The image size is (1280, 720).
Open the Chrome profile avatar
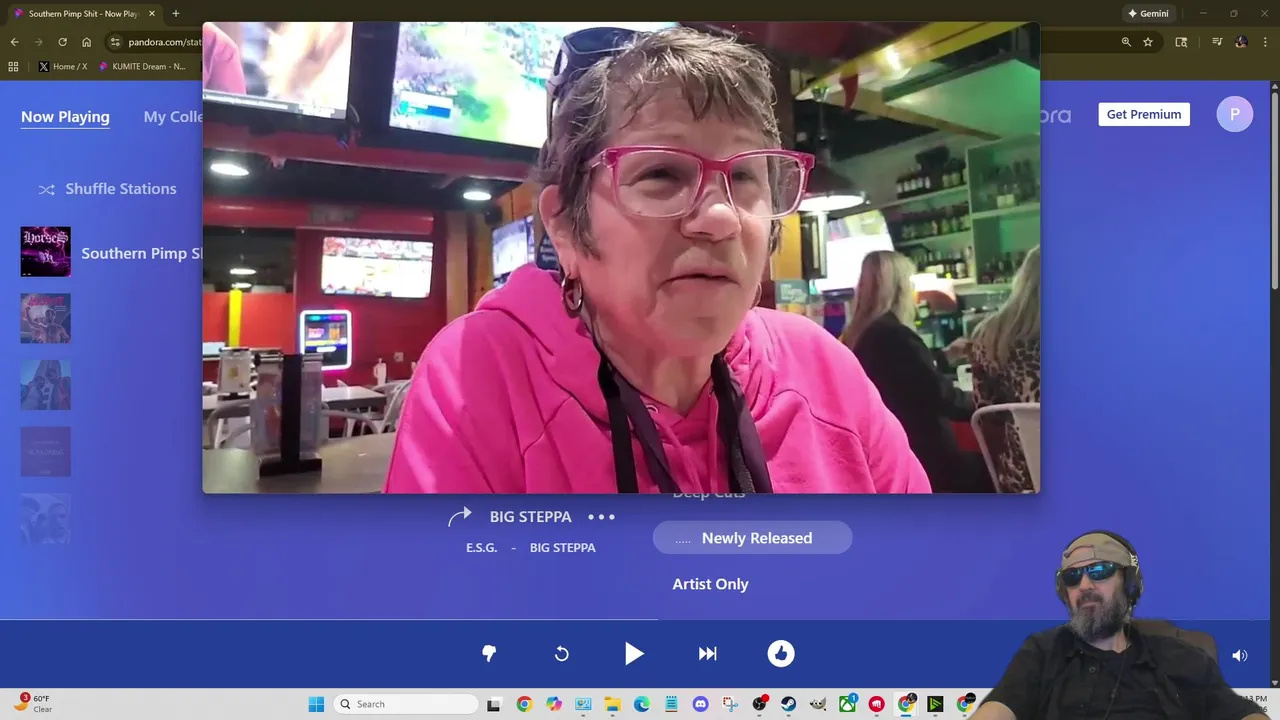coord(1241,42)
